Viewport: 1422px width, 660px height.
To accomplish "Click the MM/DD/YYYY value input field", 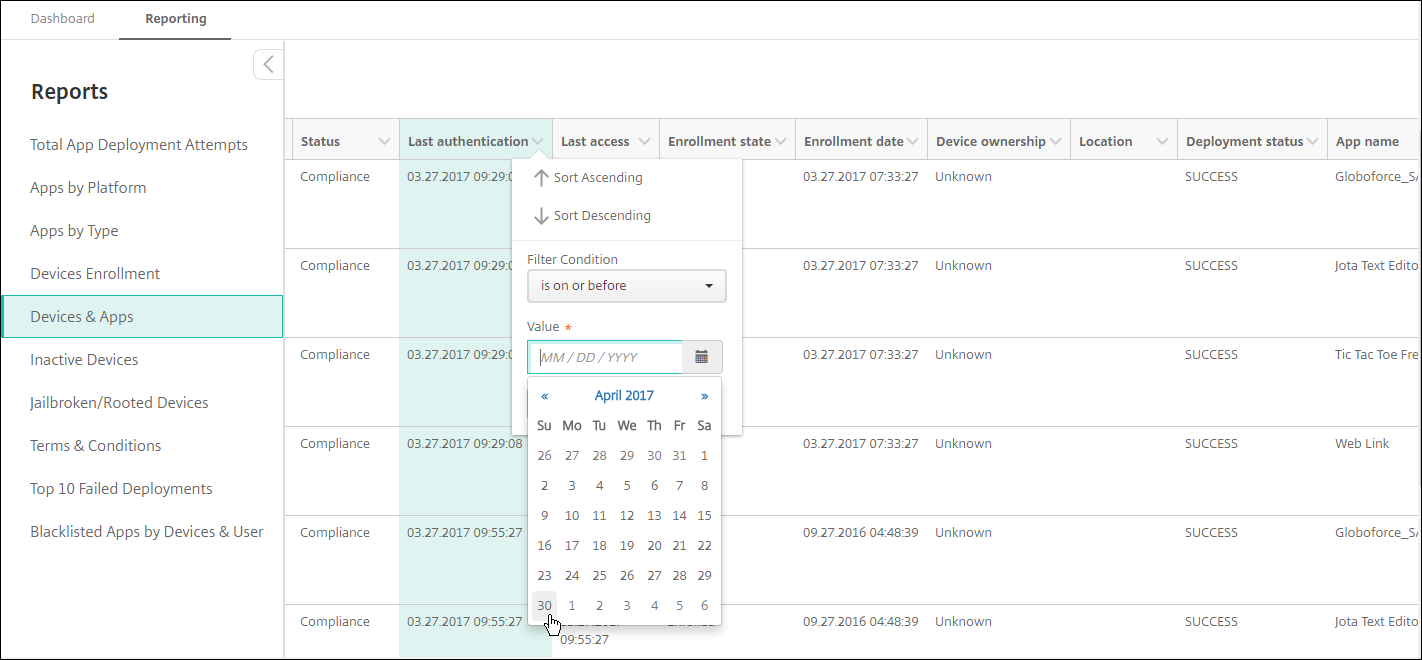I will pyautogui.click(x=606, y=357).
